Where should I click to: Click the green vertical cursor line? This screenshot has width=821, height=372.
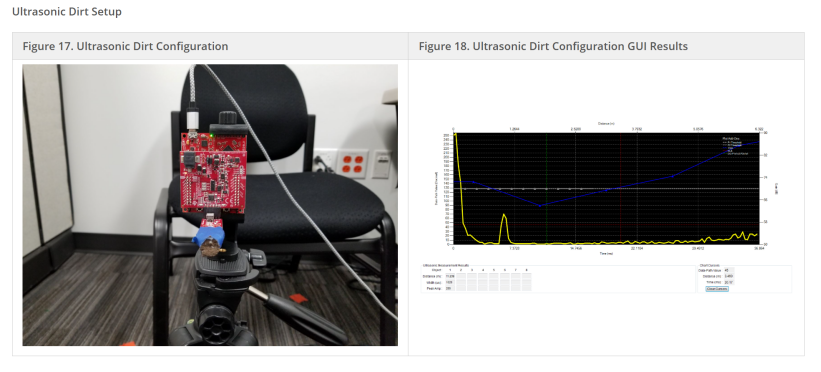click(546, 189)
